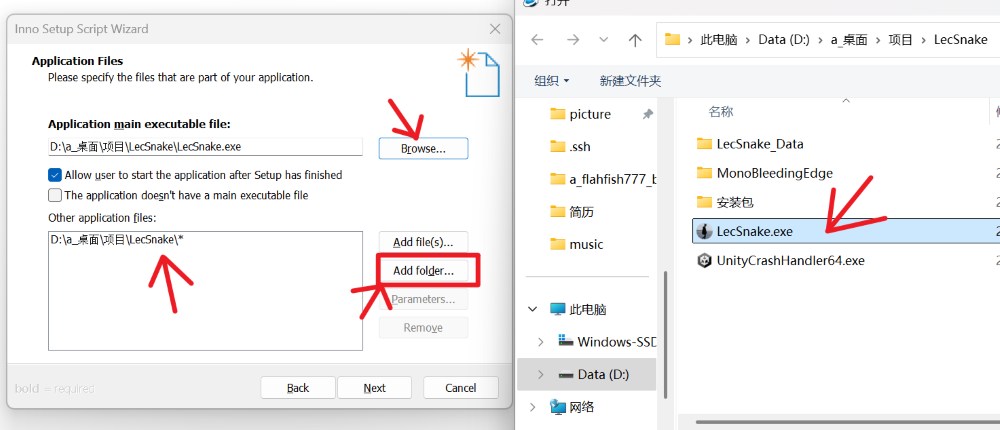This screenshot has width=1000, height=430.
Task: Click the pin icon next to picture
Action: tap(647, 114)
